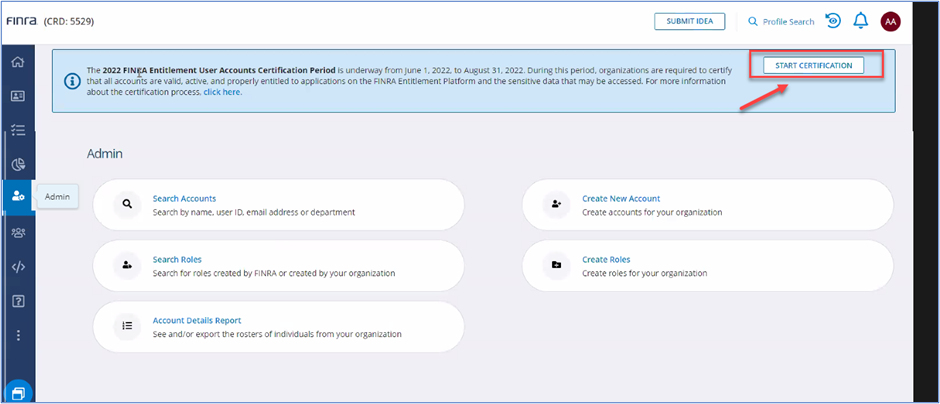Click the blue chat window icon at bottom-left
Viewport: 940px width, 404px height.
click(18, 389)
